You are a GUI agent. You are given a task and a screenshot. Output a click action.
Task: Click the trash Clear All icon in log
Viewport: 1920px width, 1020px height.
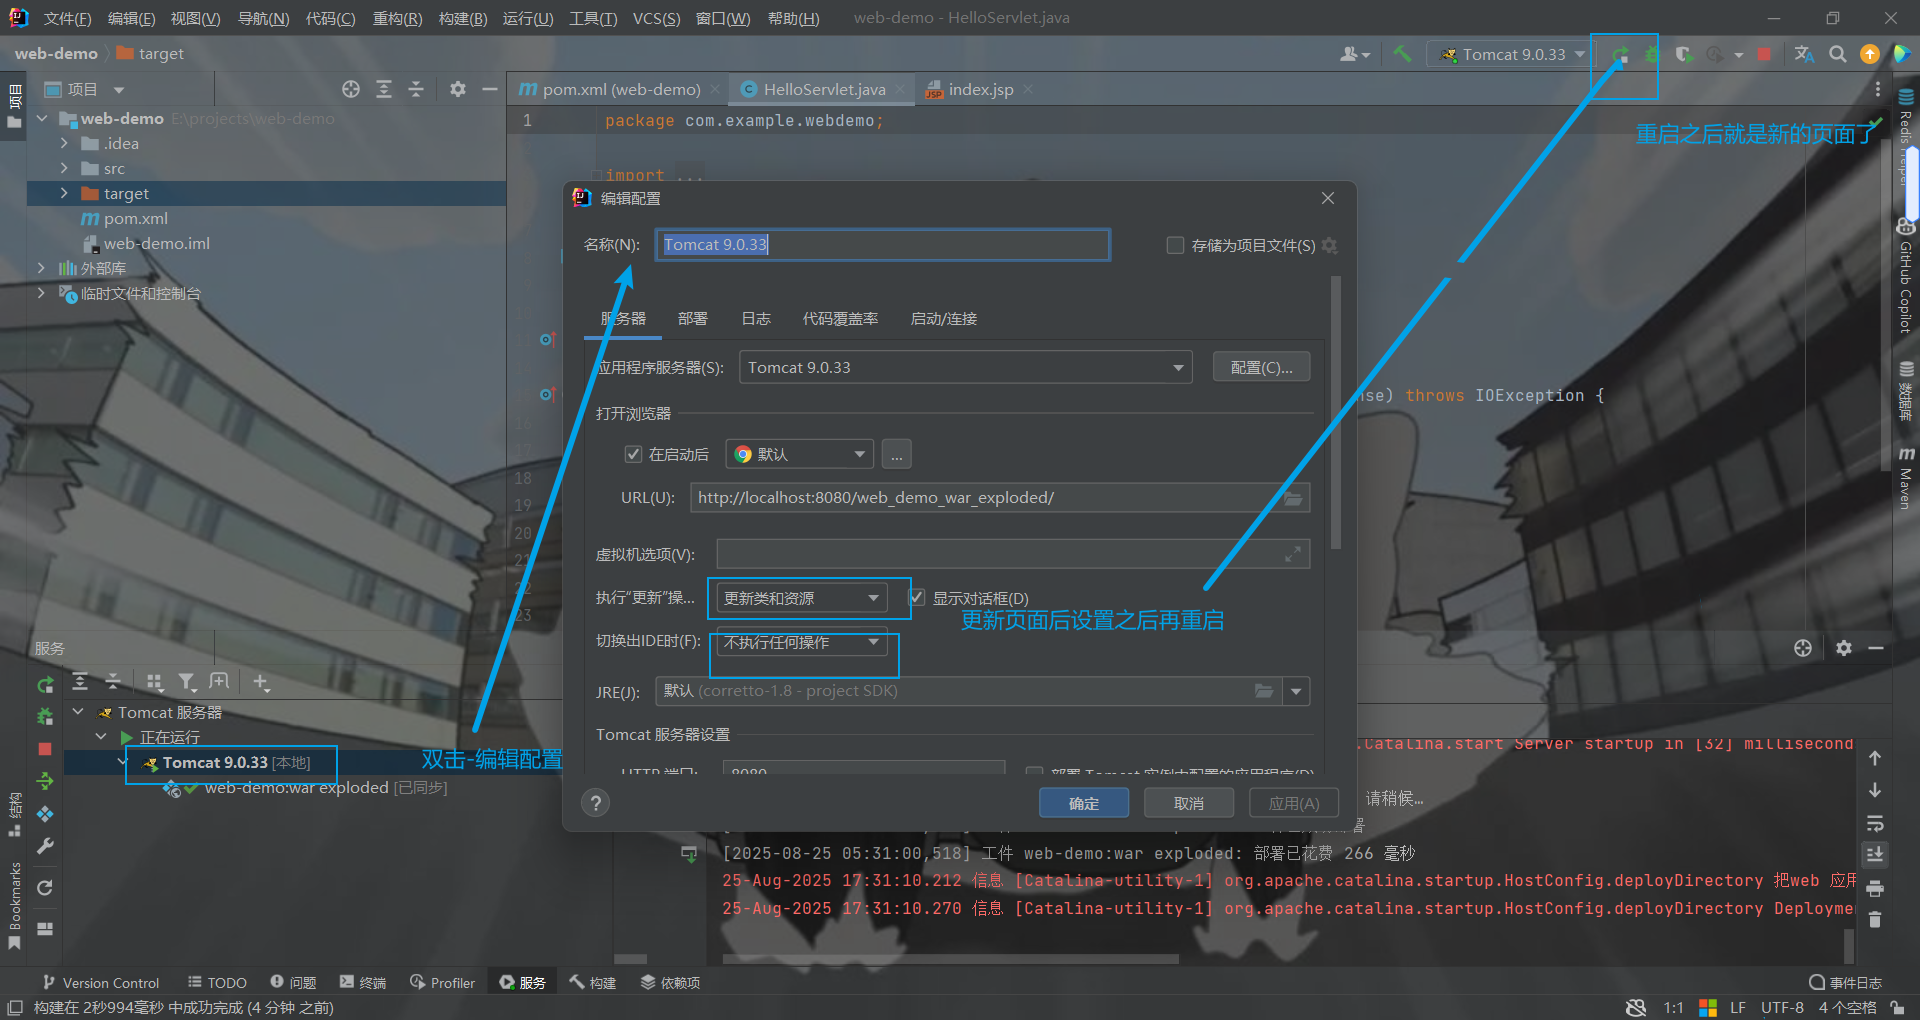(x=1875, y=920)
